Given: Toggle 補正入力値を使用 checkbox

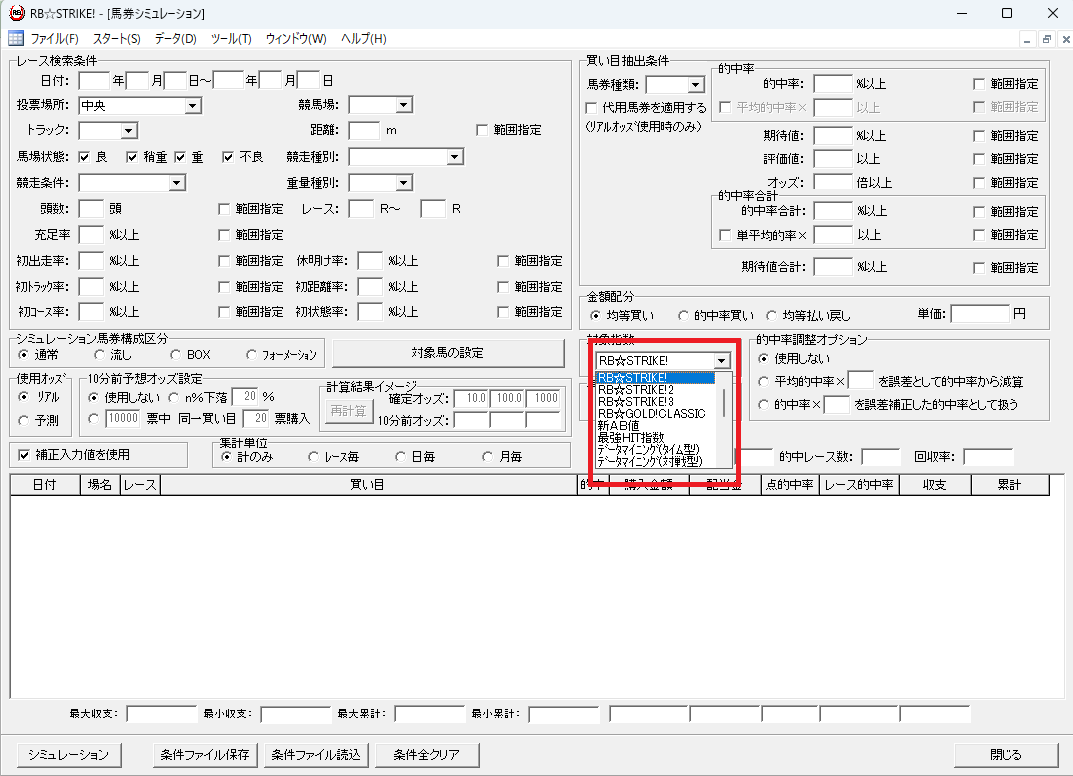Looking at the screenshot, I should pos(24,455).
